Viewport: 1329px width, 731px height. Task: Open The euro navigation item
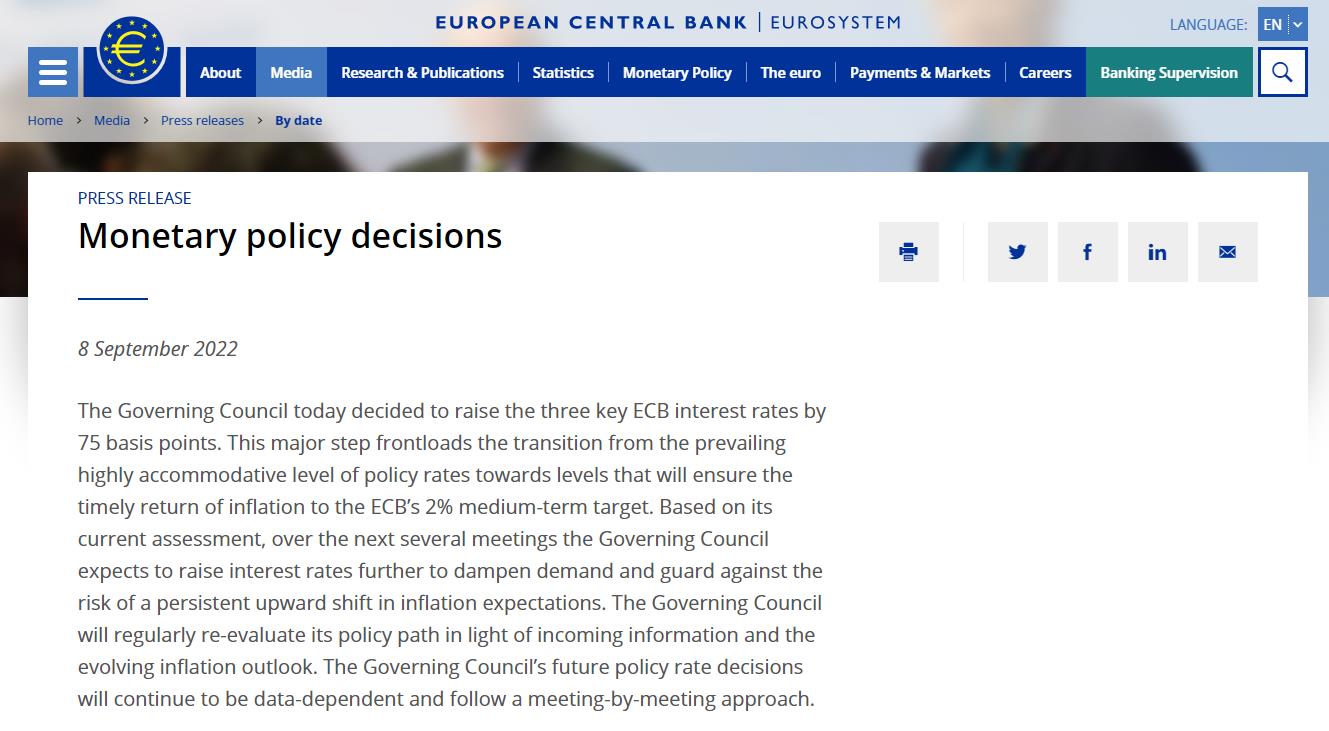[790, 72]
